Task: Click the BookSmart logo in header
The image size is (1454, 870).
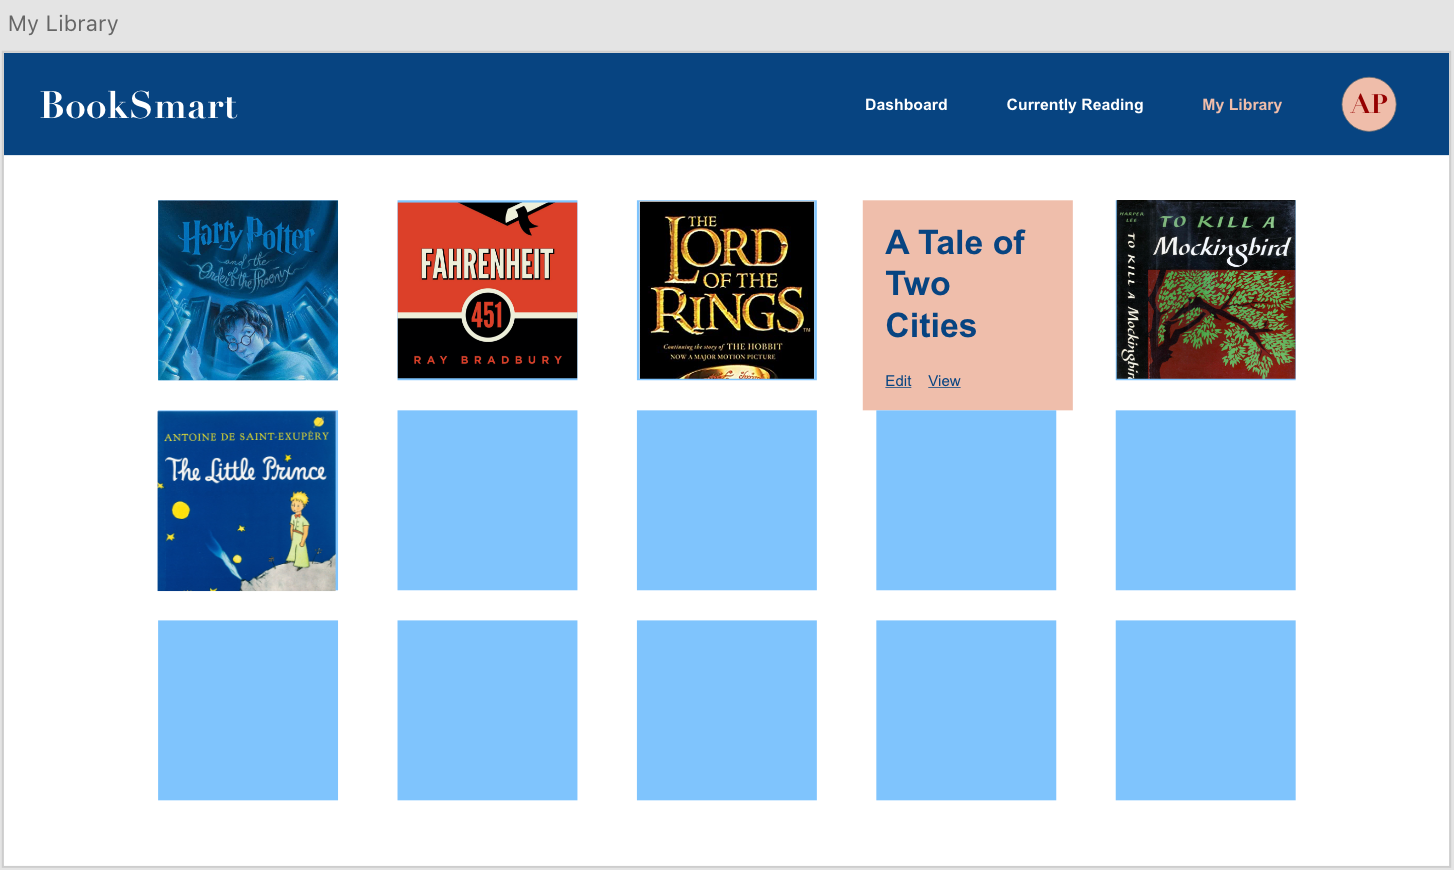Action: [x=139, y=105]
